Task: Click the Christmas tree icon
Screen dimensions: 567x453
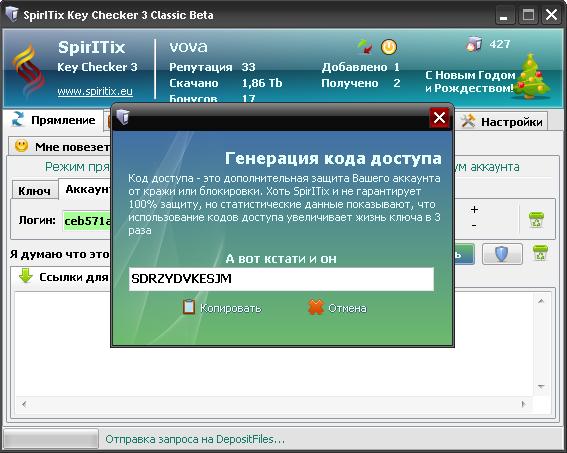Action: click(532, 76)
